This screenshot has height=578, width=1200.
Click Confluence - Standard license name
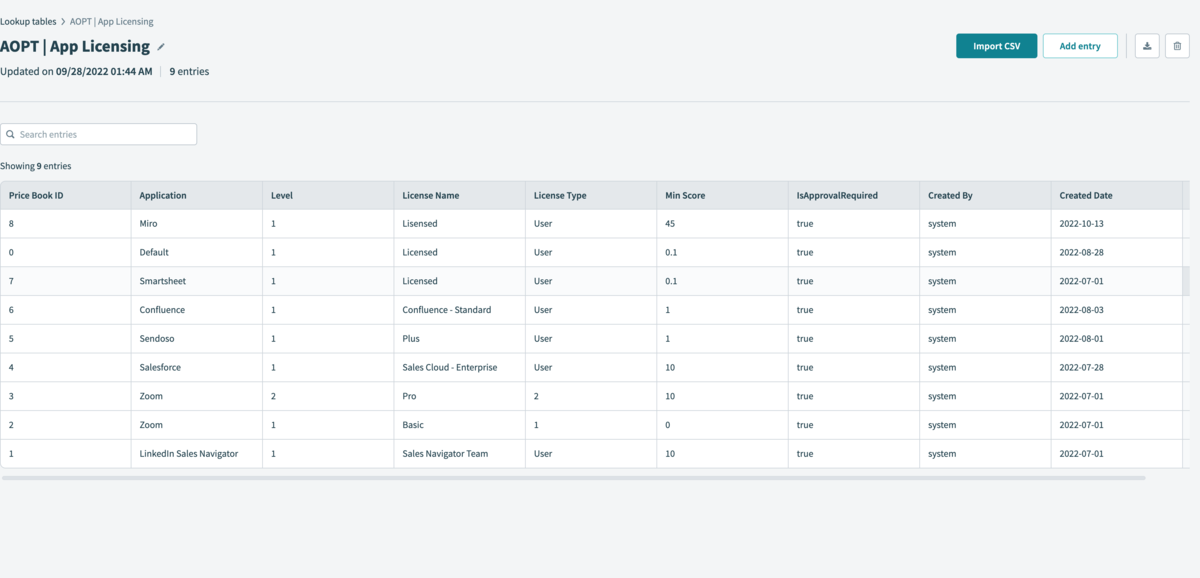point(459,310)
